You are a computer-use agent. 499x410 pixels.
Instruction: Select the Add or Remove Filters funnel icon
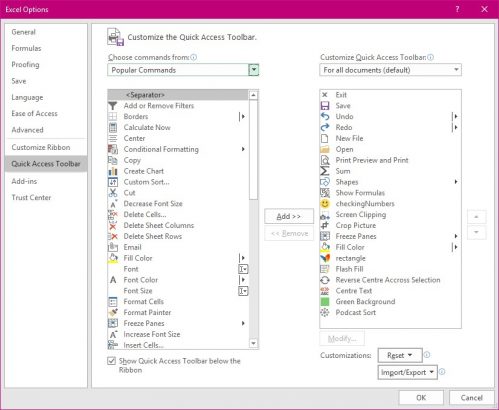coord(113,106)
